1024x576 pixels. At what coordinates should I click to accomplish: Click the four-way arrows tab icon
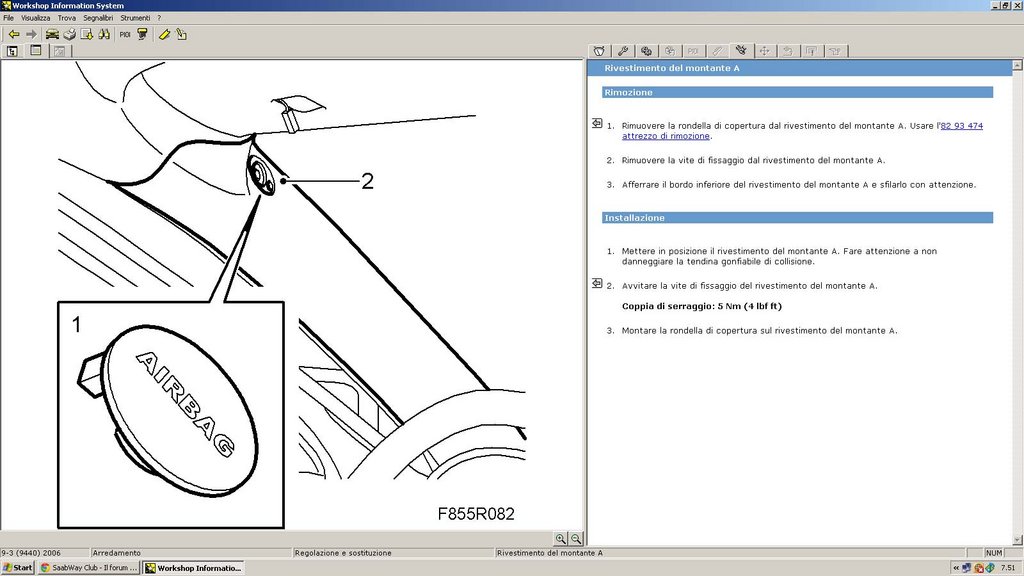764,51
